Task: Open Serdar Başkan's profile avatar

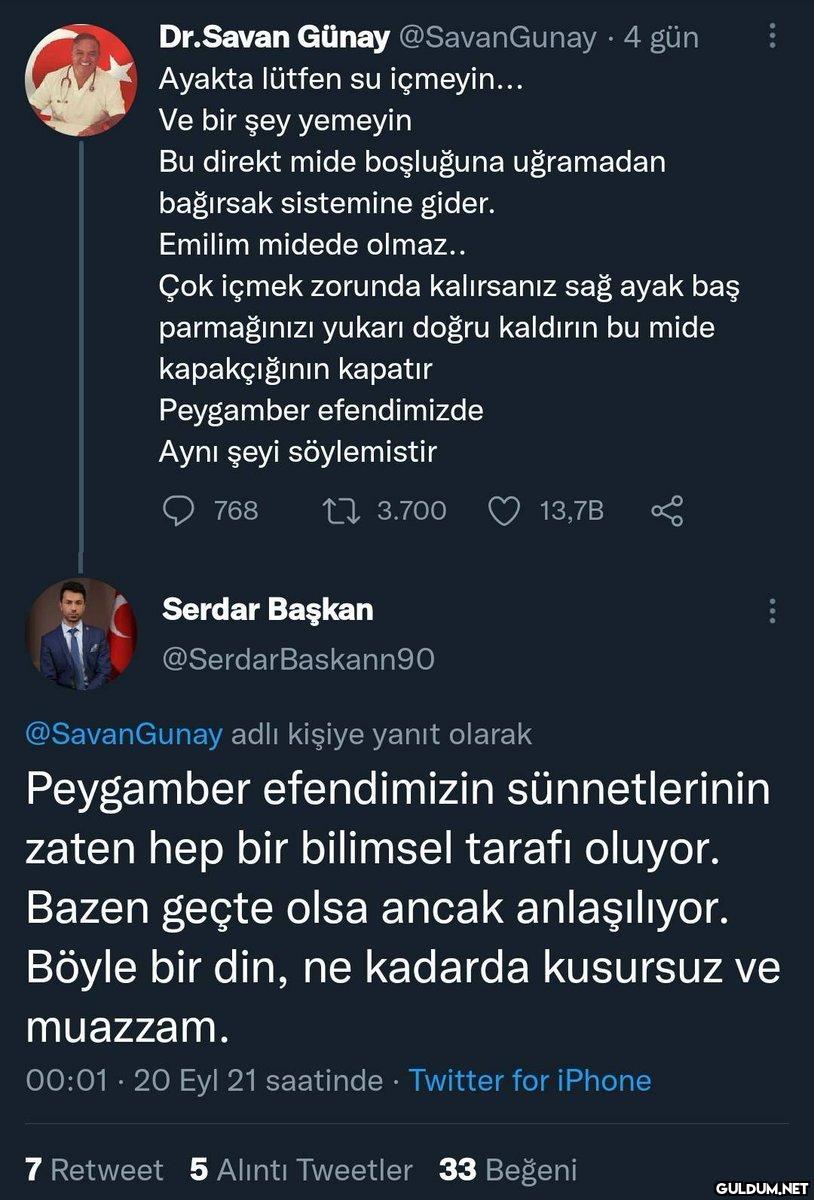Action: click(81, 634)
